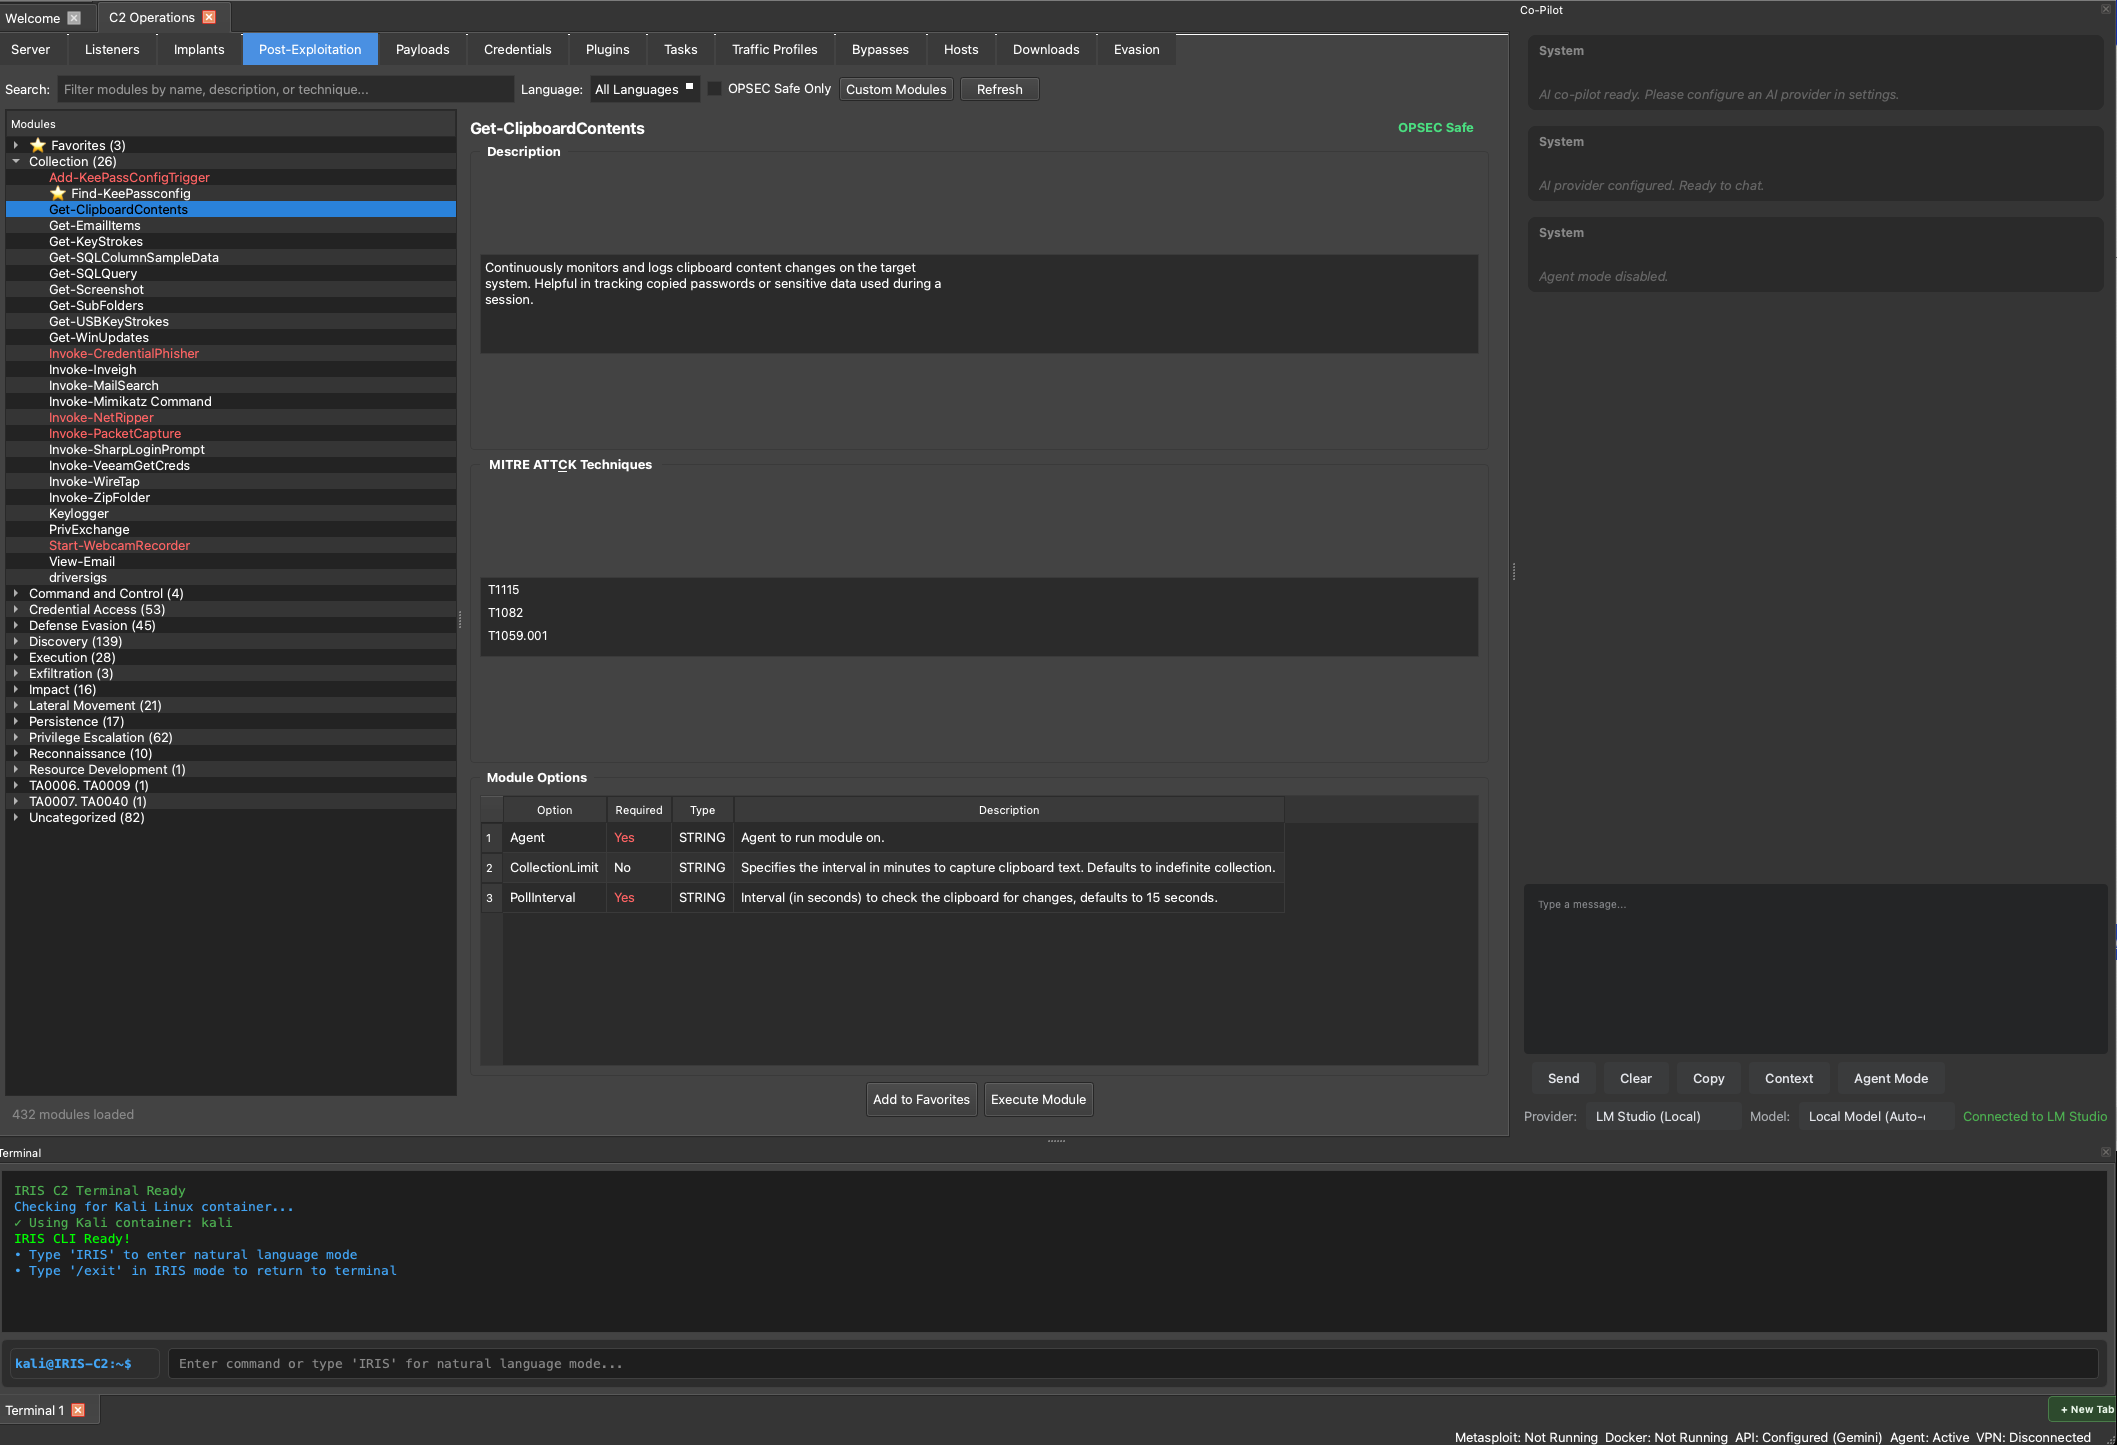Expand the Favorites (3) group
The image size is (2117, 1445).
[16, 145]
